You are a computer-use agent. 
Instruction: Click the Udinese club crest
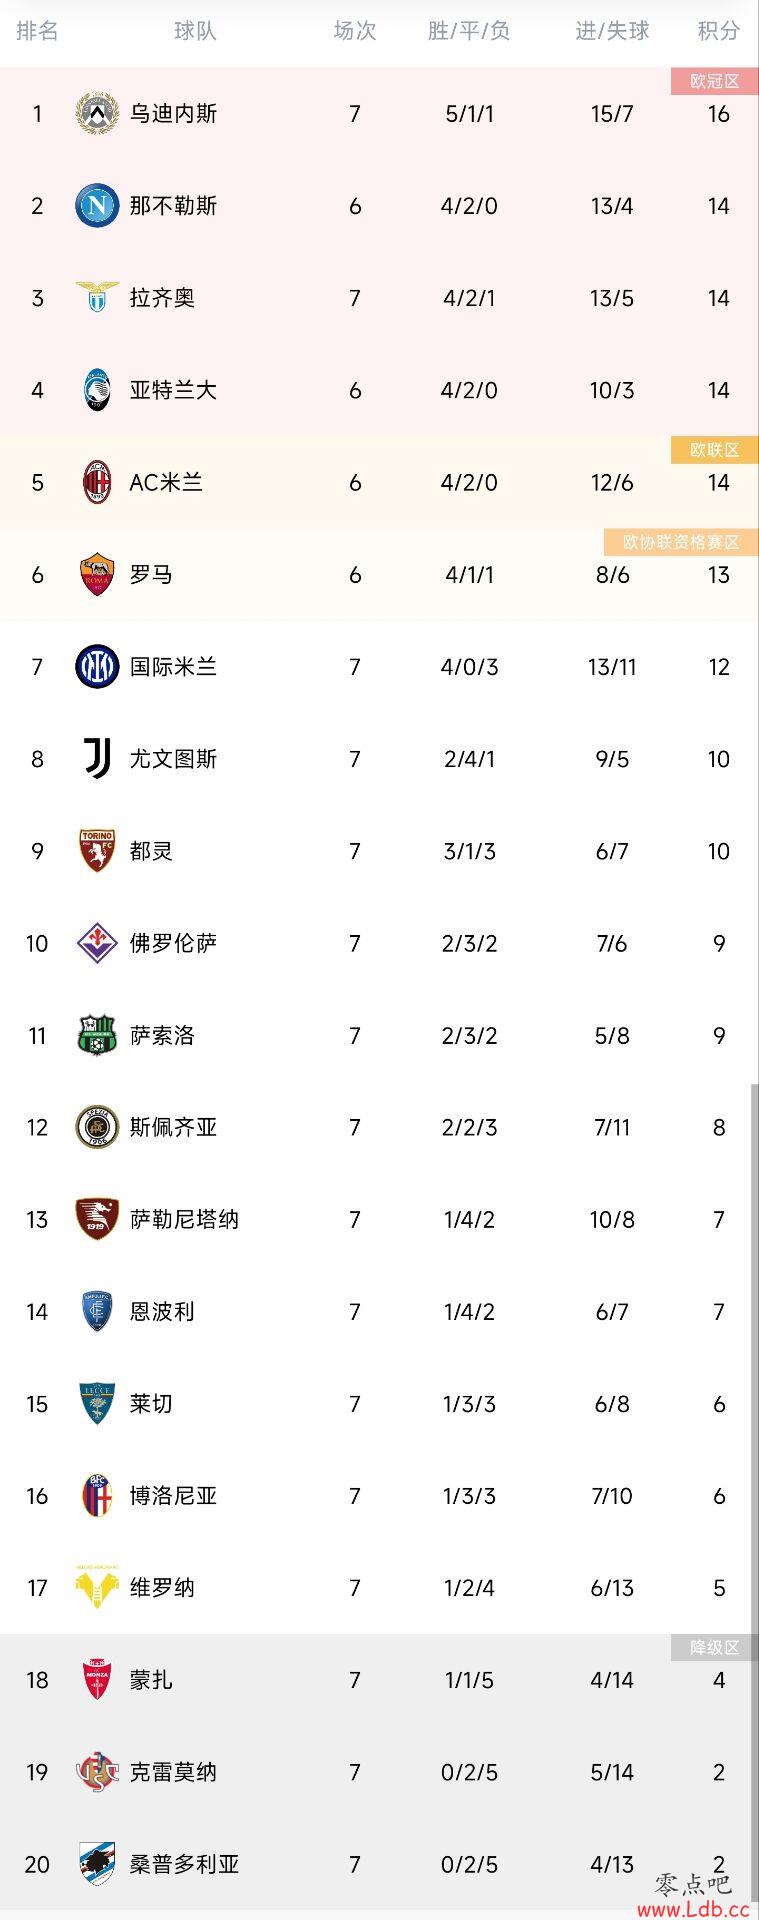point(97,113)
